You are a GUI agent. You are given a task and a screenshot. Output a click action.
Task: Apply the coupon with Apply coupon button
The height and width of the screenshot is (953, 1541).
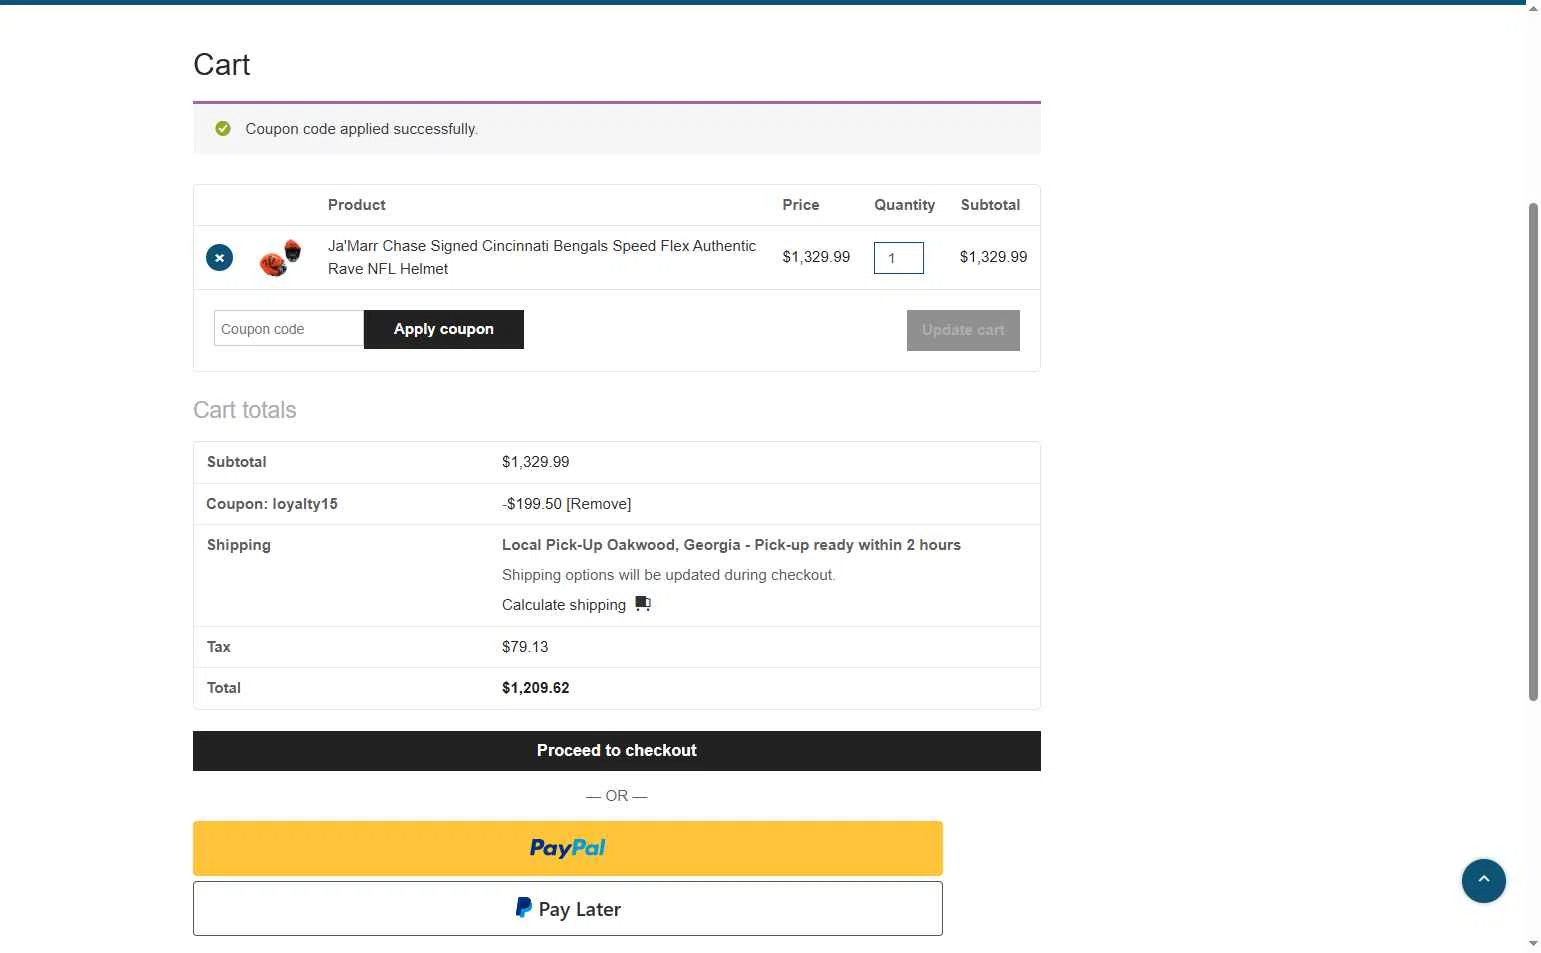click(x=443, y=329)
